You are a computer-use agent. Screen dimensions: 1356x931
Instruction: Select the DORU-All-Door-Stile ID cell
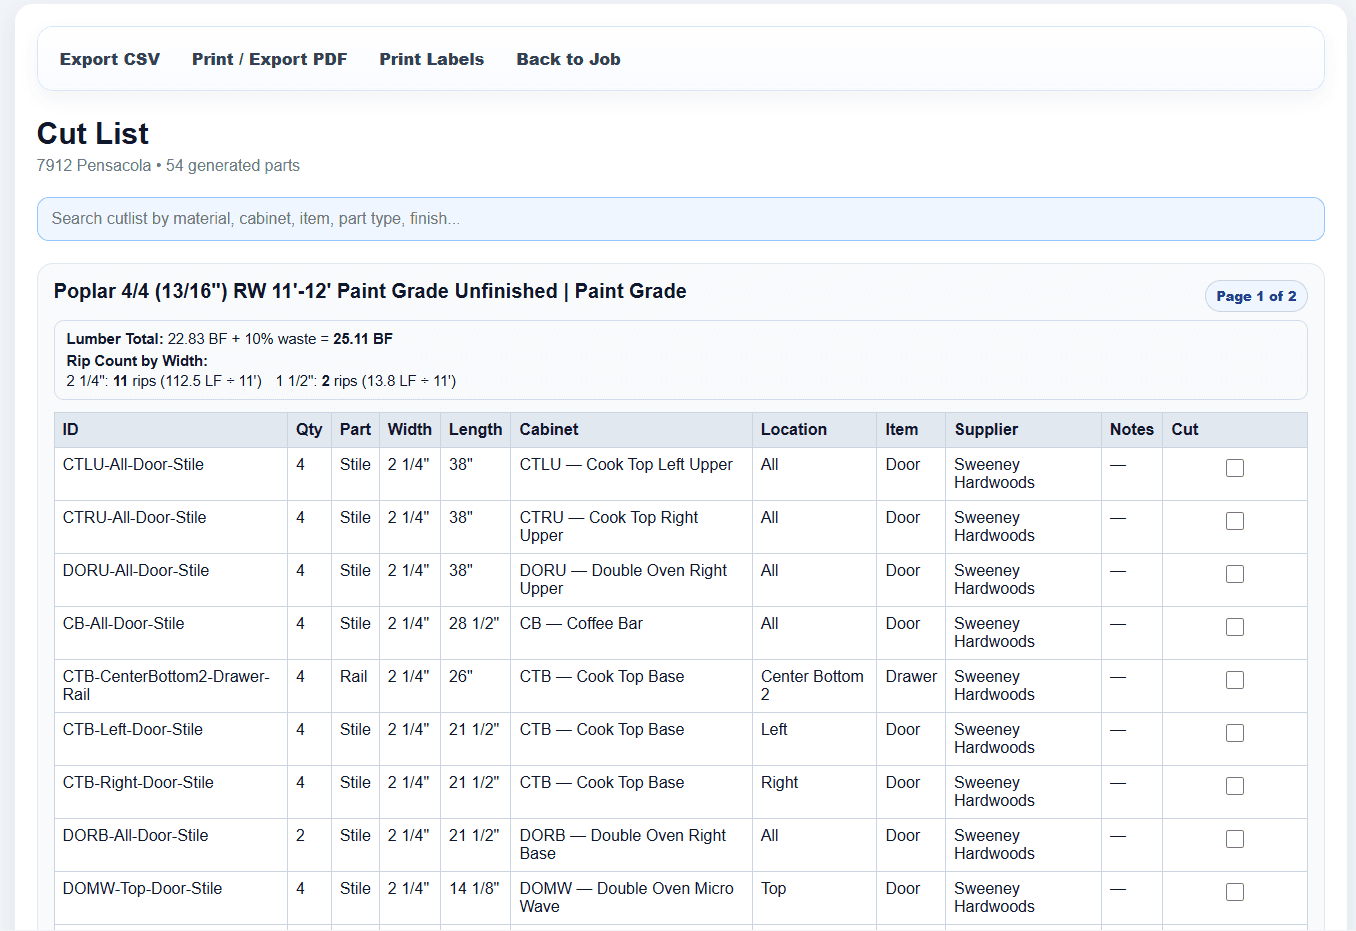[171, 580]
